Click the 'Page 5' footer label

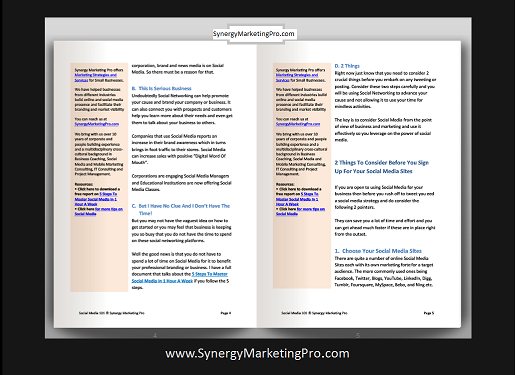[x=429, y=313]
